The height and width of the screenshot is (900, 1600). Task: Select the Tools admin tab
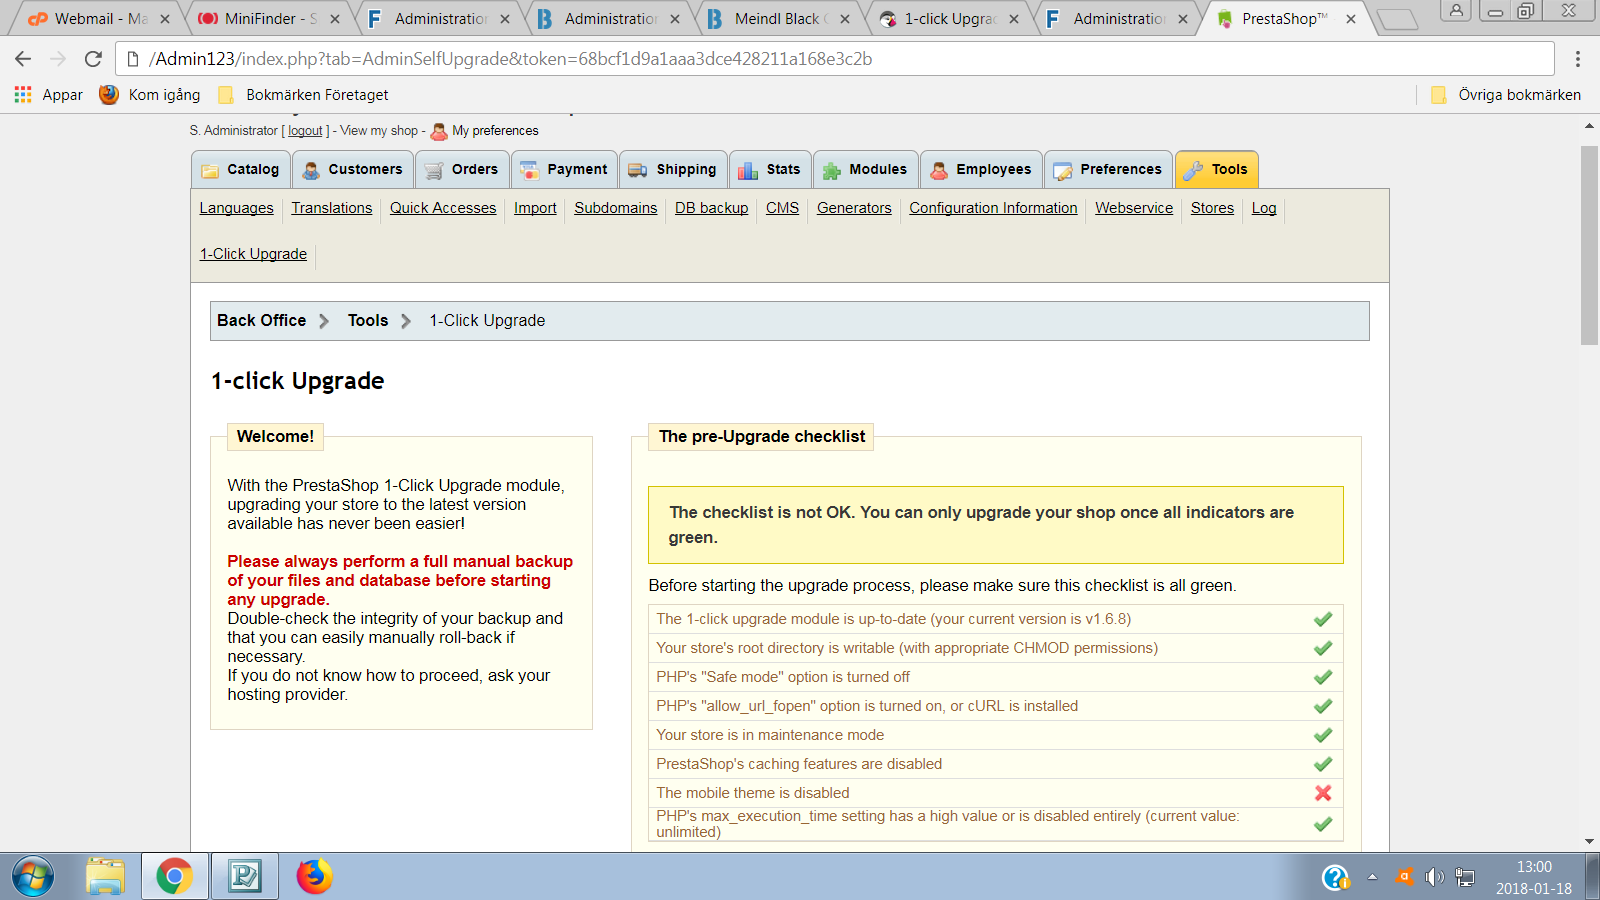[x=1217, y=170]
